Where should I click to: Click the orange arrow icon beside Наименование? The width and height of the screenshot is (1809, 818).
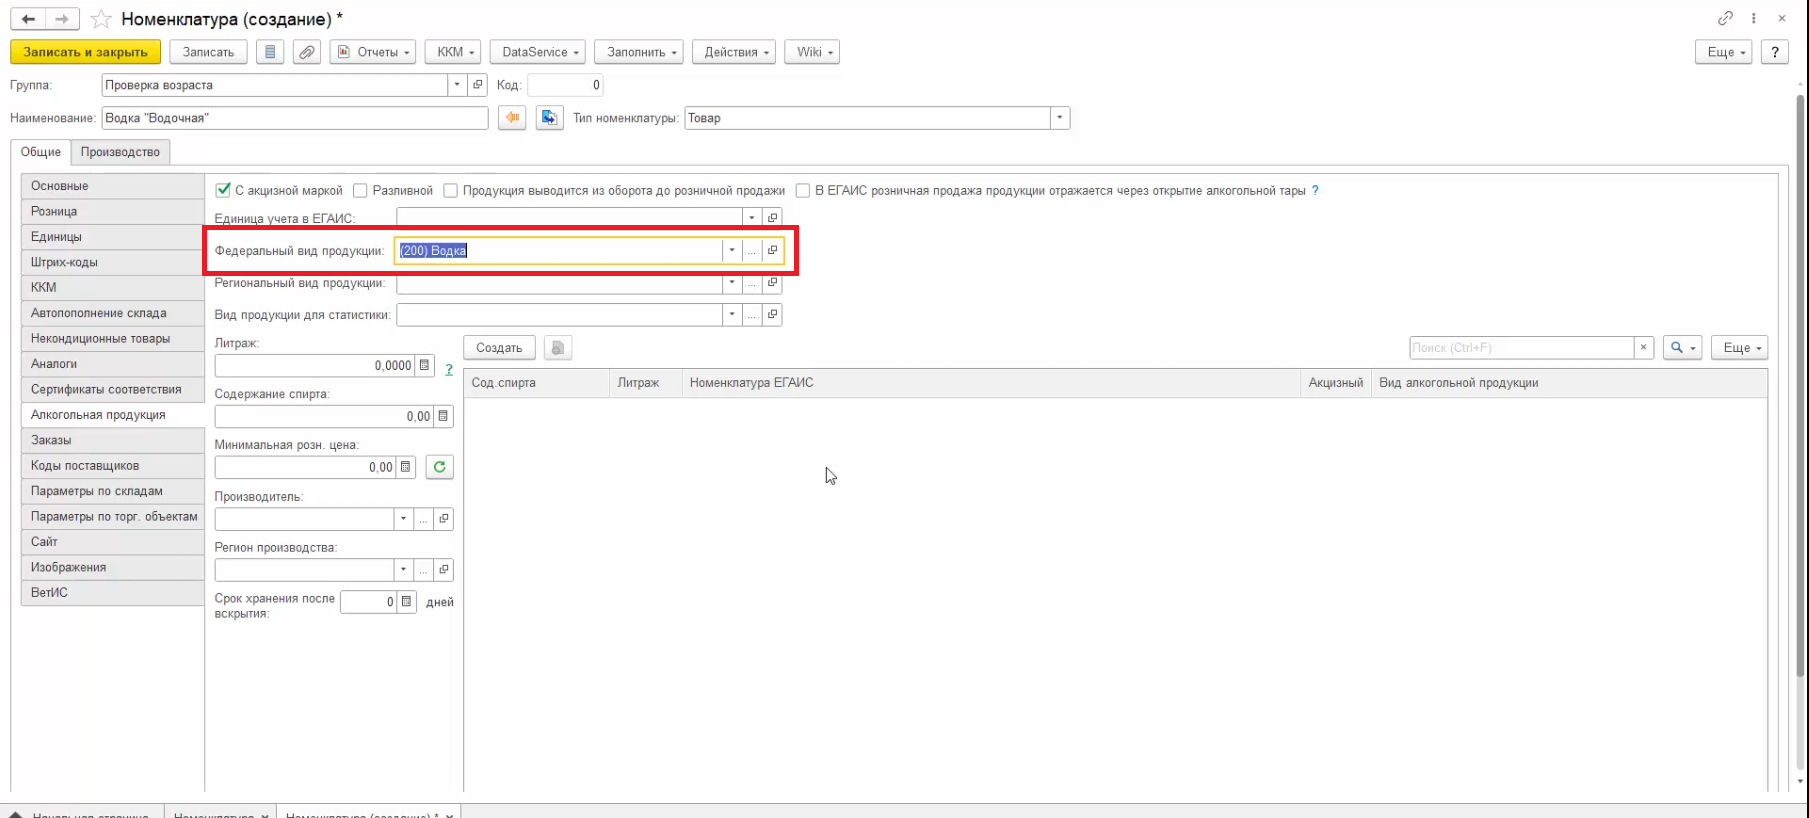(x=512, y=118)
